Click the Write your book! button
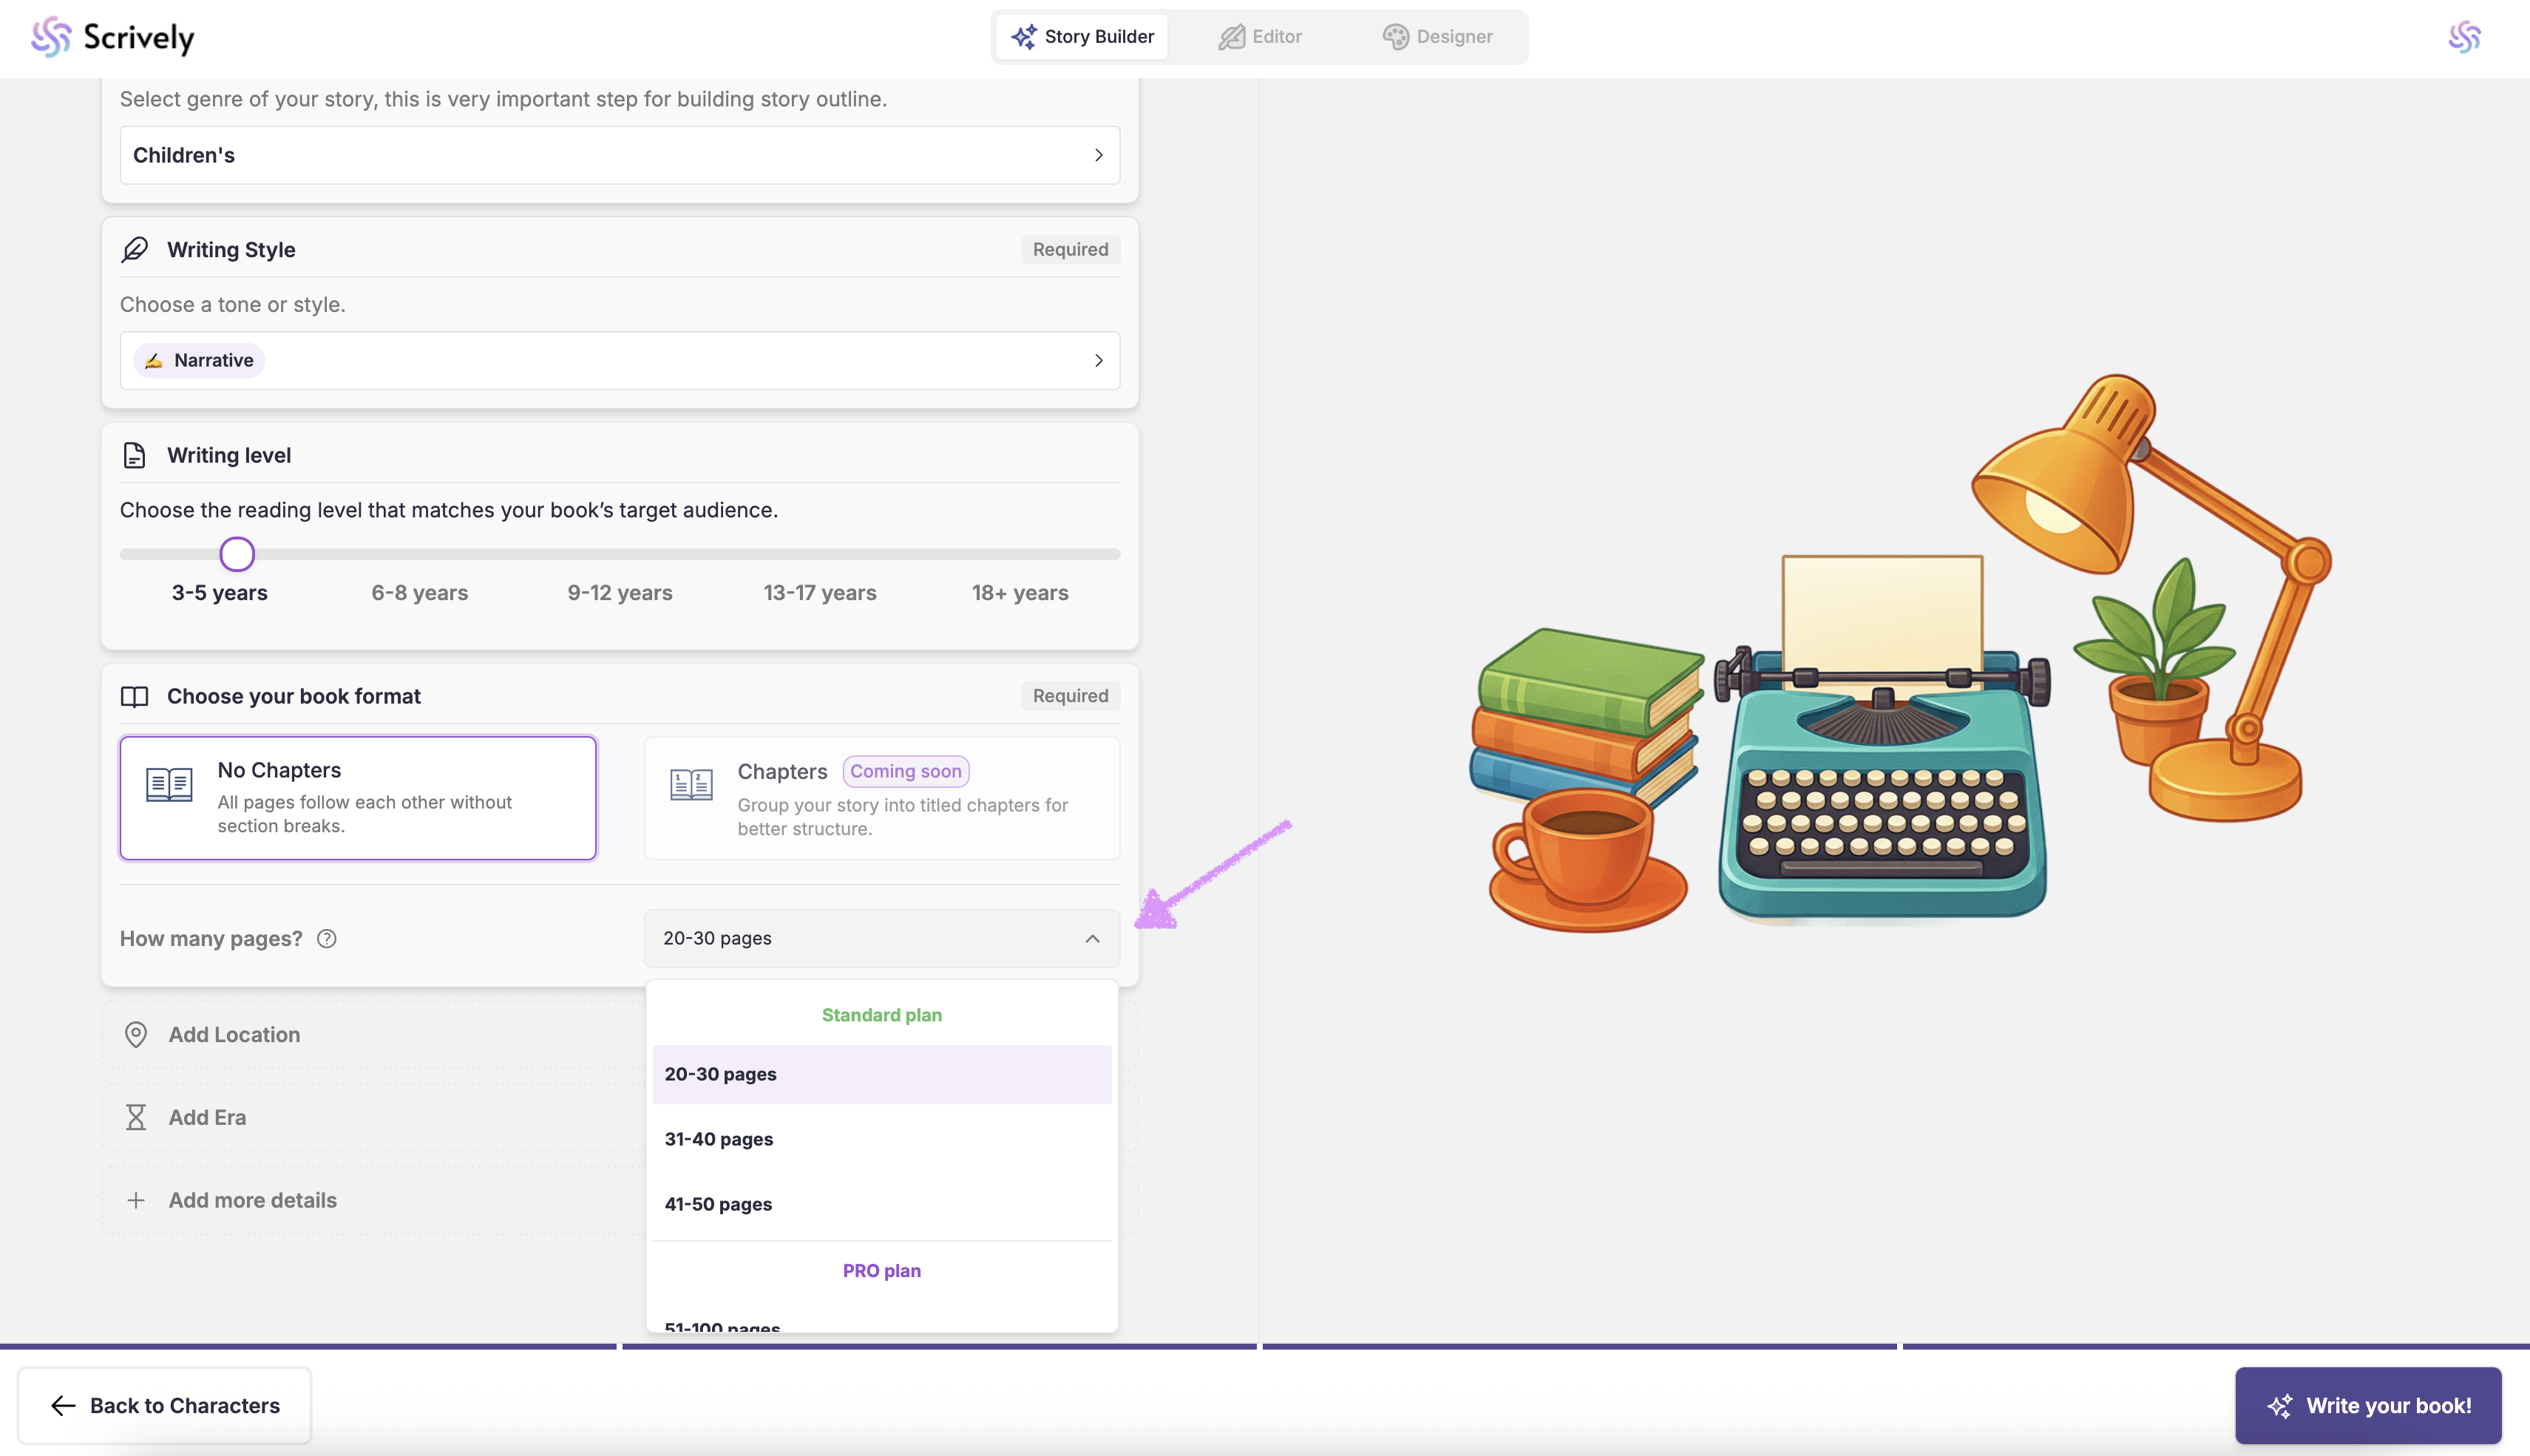 [x=2367, y=1405]
